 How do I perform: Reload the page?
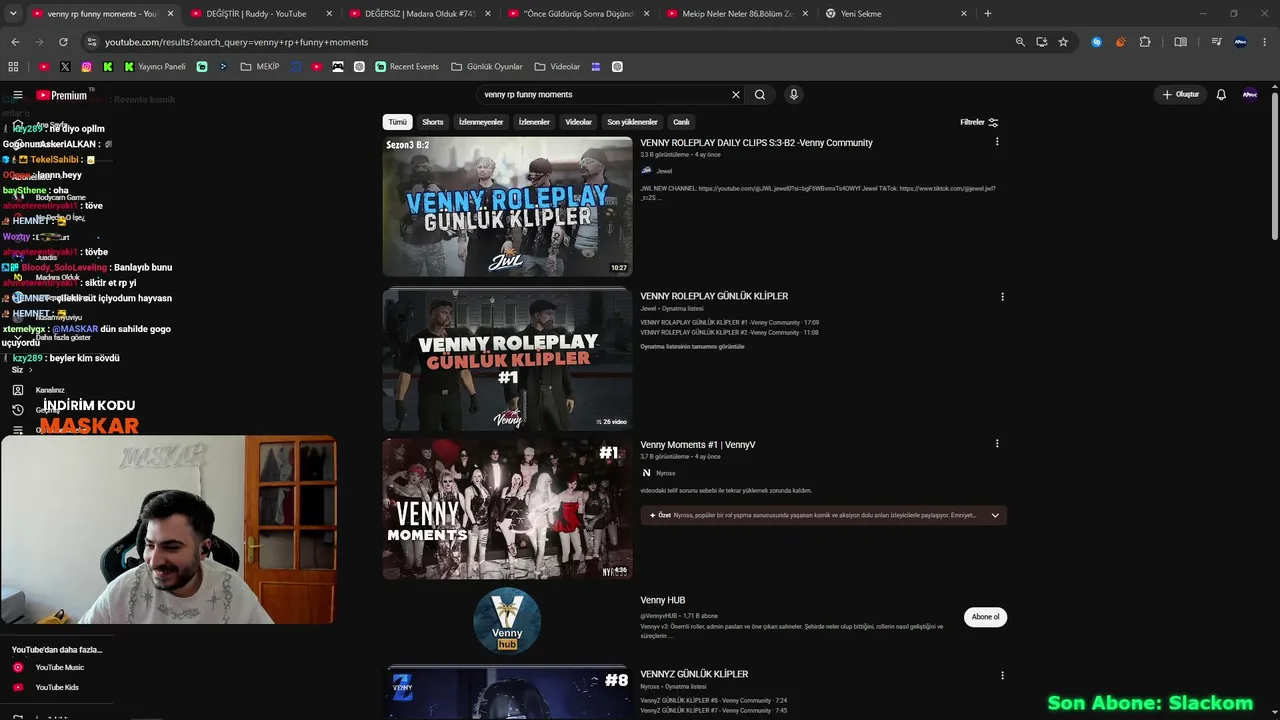(x=63, y=42)
